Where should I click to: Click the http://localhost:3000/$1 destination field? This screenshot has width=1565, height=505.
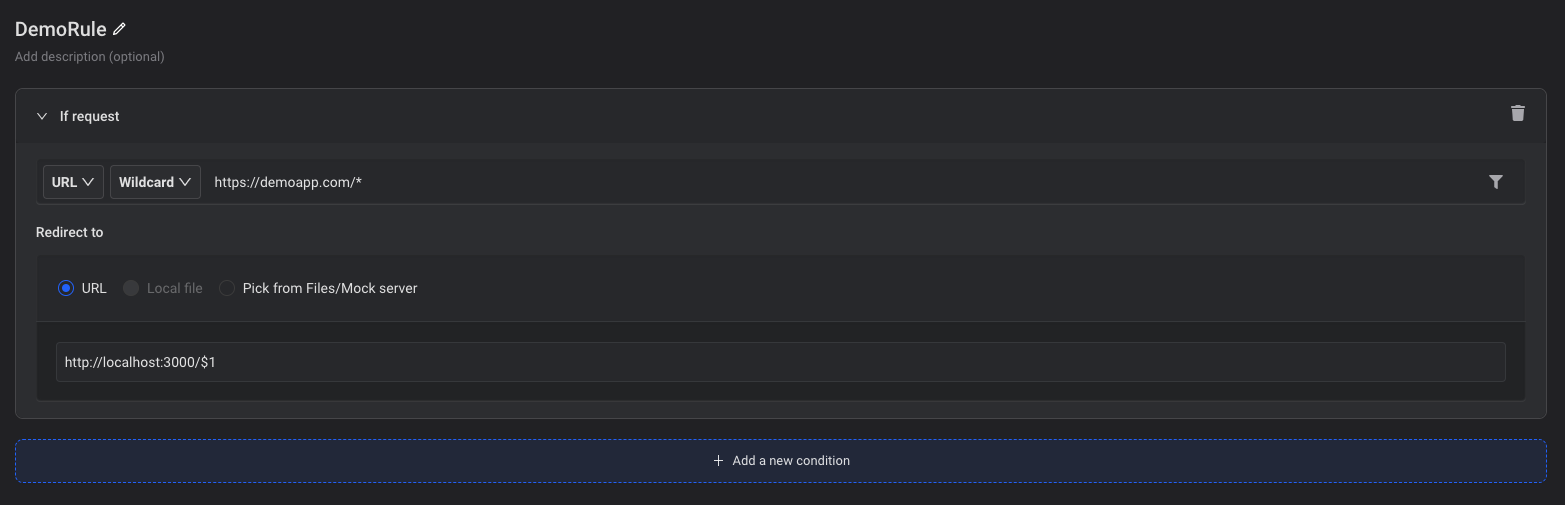click(780, 362)
